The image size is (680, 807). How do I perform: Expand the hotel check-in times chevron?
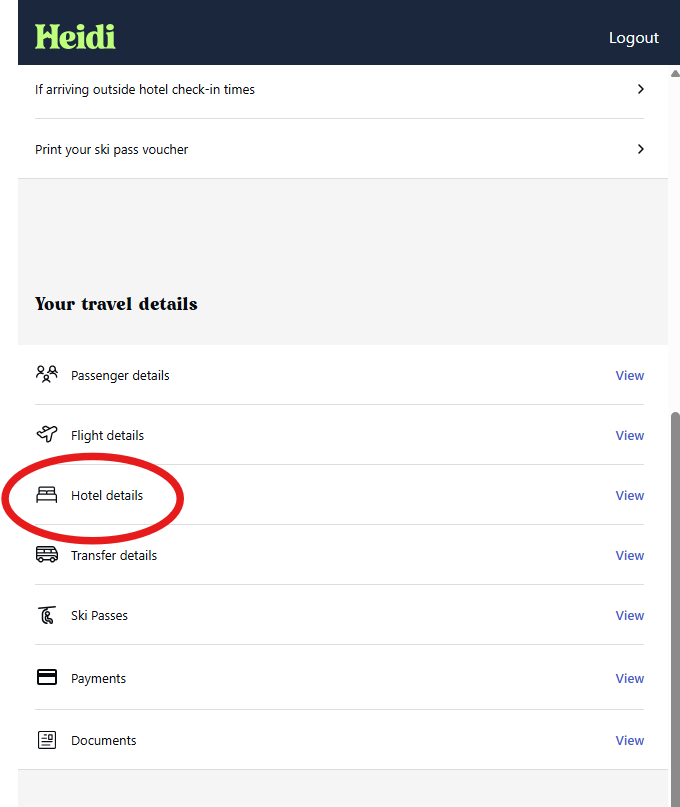pyautogui.click(x=640, y=89)
